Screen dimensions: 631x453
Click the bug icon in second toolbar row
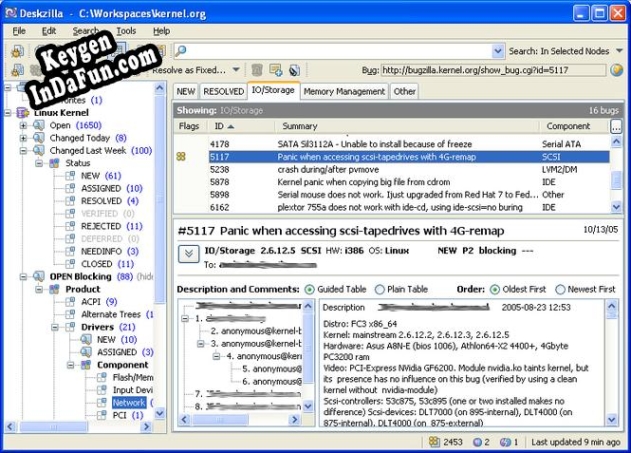pyautogui.click(x=17, y=70)
